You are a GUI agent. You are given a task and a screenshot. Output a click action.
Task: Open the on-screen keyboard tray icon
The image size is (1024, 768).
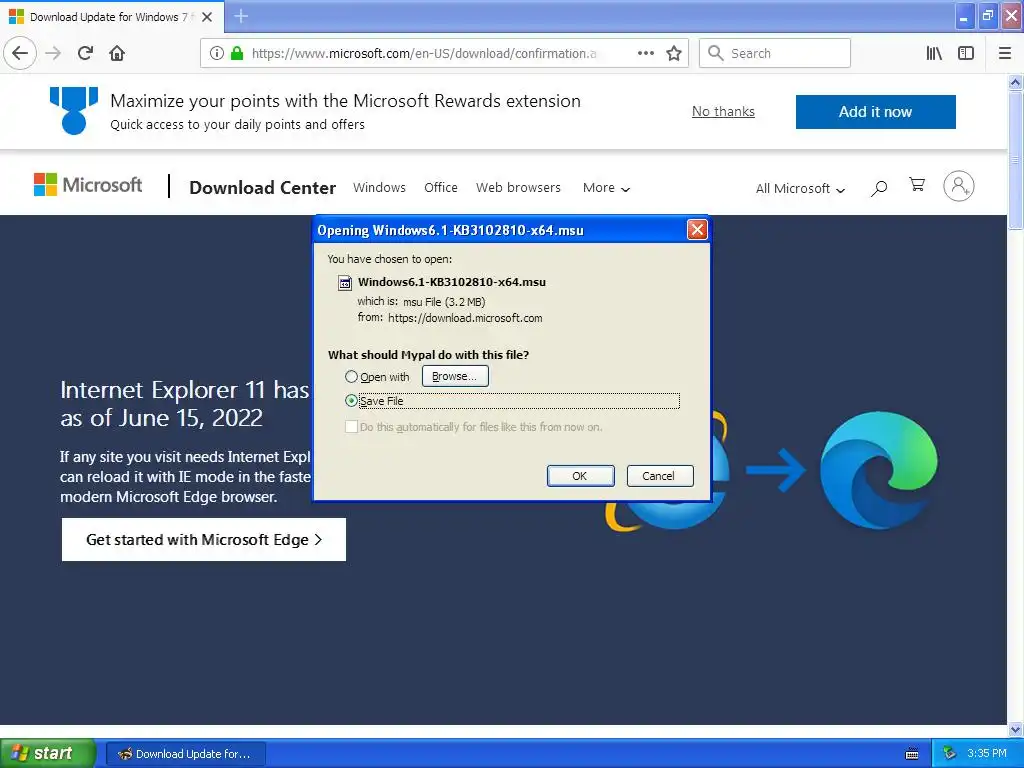coord(912,754)
